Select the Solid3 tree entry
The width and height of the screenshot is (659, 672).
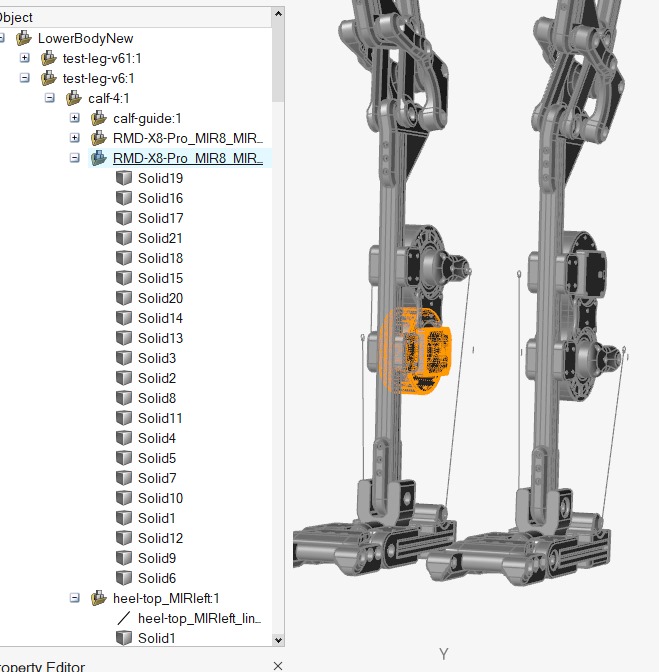pyautogui.click(x=156, y=358)
